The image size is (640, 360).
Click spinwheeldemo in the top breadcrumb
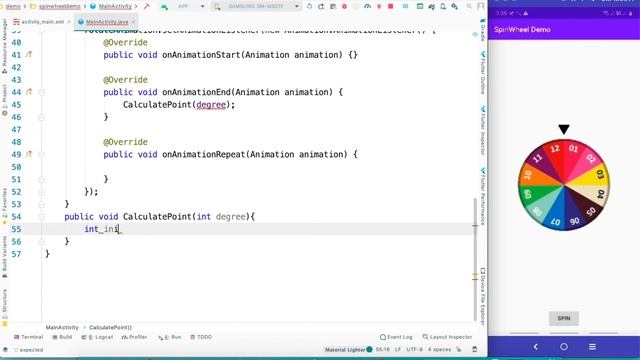[60, 6]
